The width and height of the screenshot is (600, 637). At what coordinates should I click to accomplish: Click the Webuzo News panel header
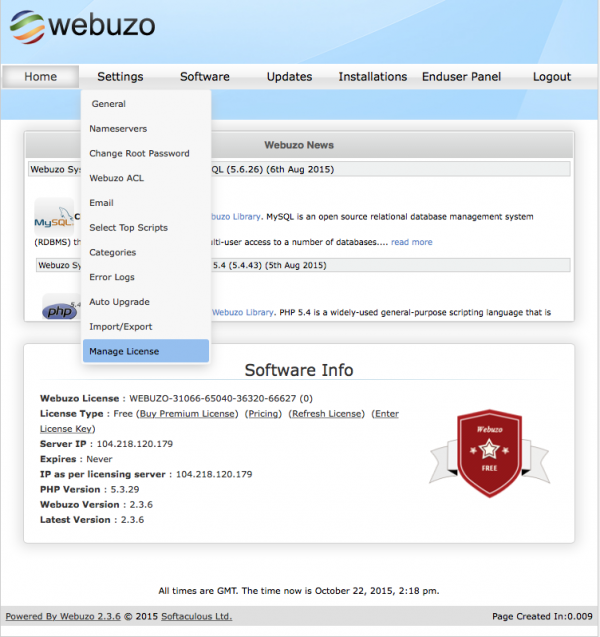299,145
